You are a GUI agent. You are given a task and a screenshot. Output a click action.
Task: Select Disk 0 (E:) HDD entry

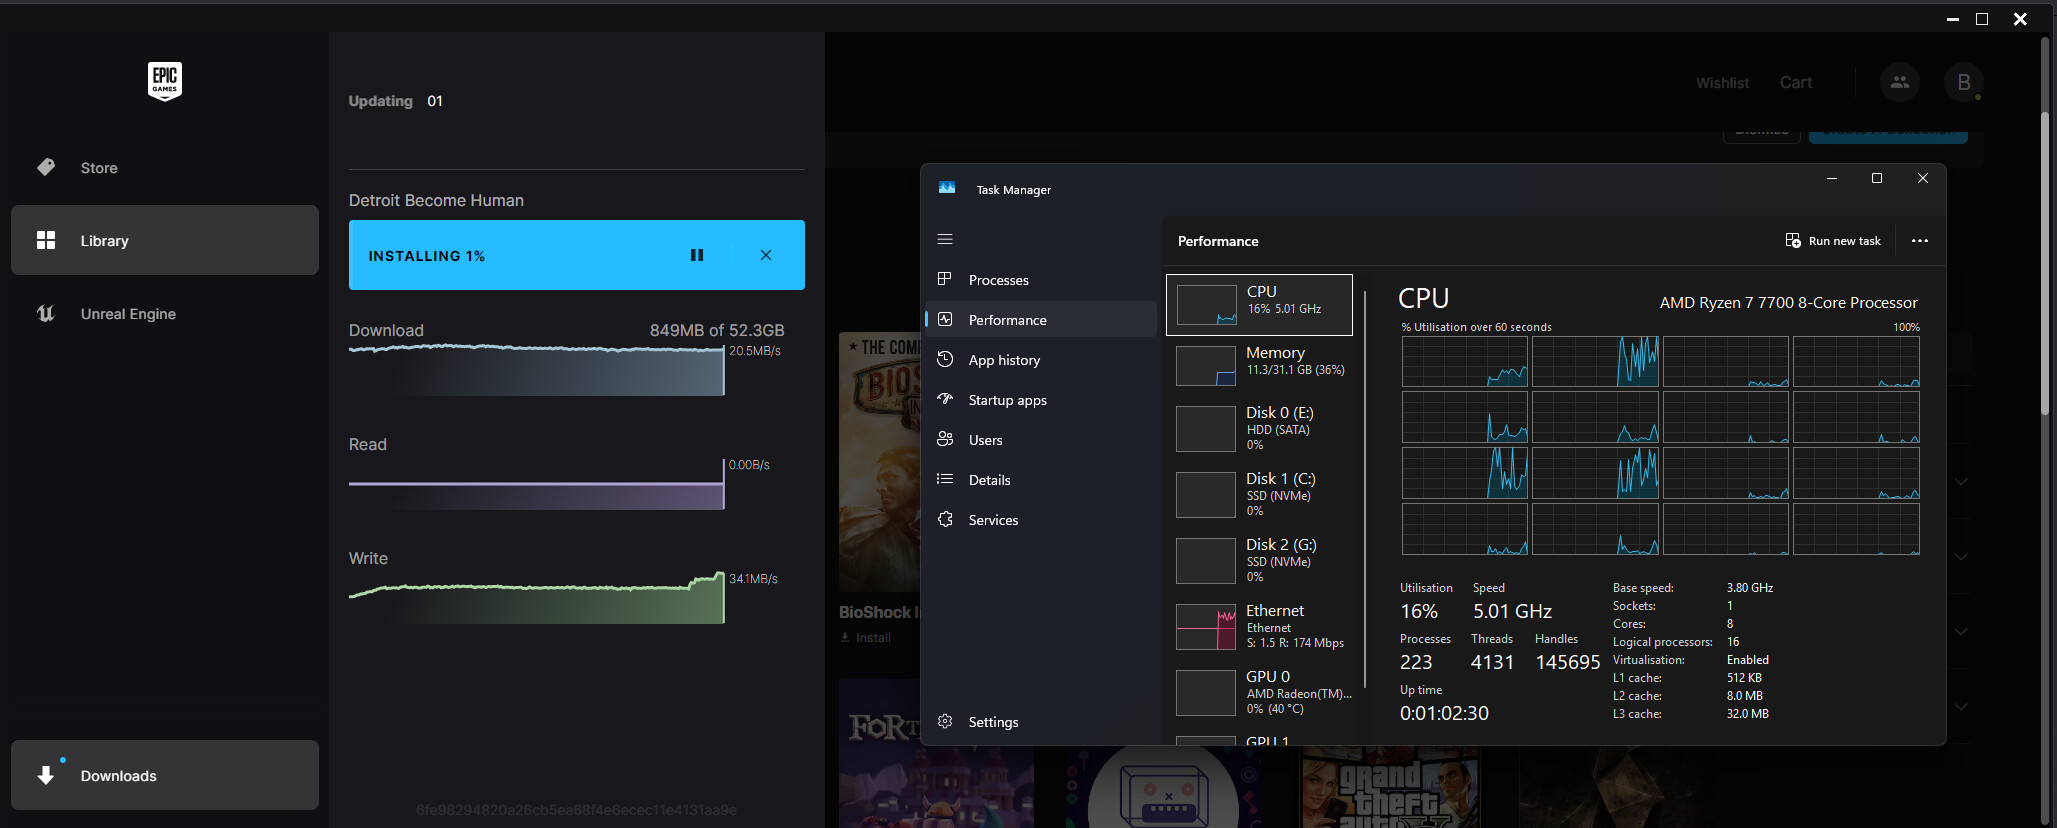1259,429
